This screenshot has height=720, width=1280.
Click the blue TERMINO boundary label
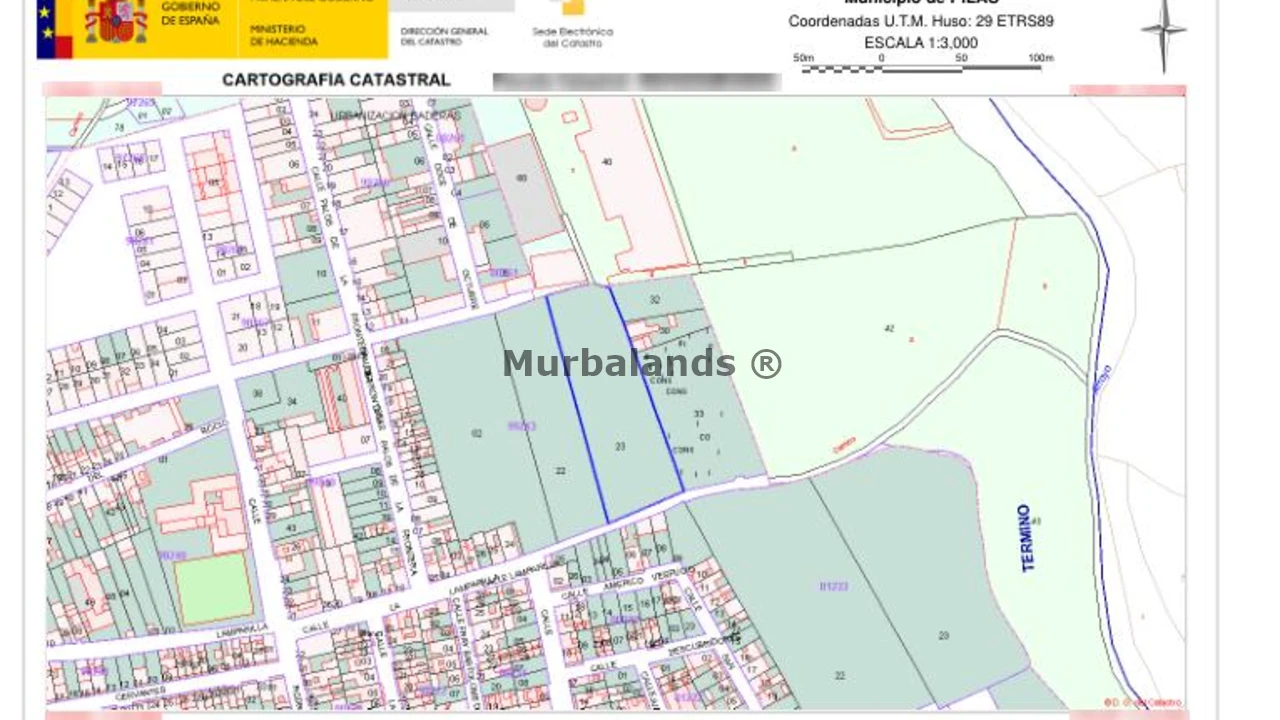(x=1025, y=538)
